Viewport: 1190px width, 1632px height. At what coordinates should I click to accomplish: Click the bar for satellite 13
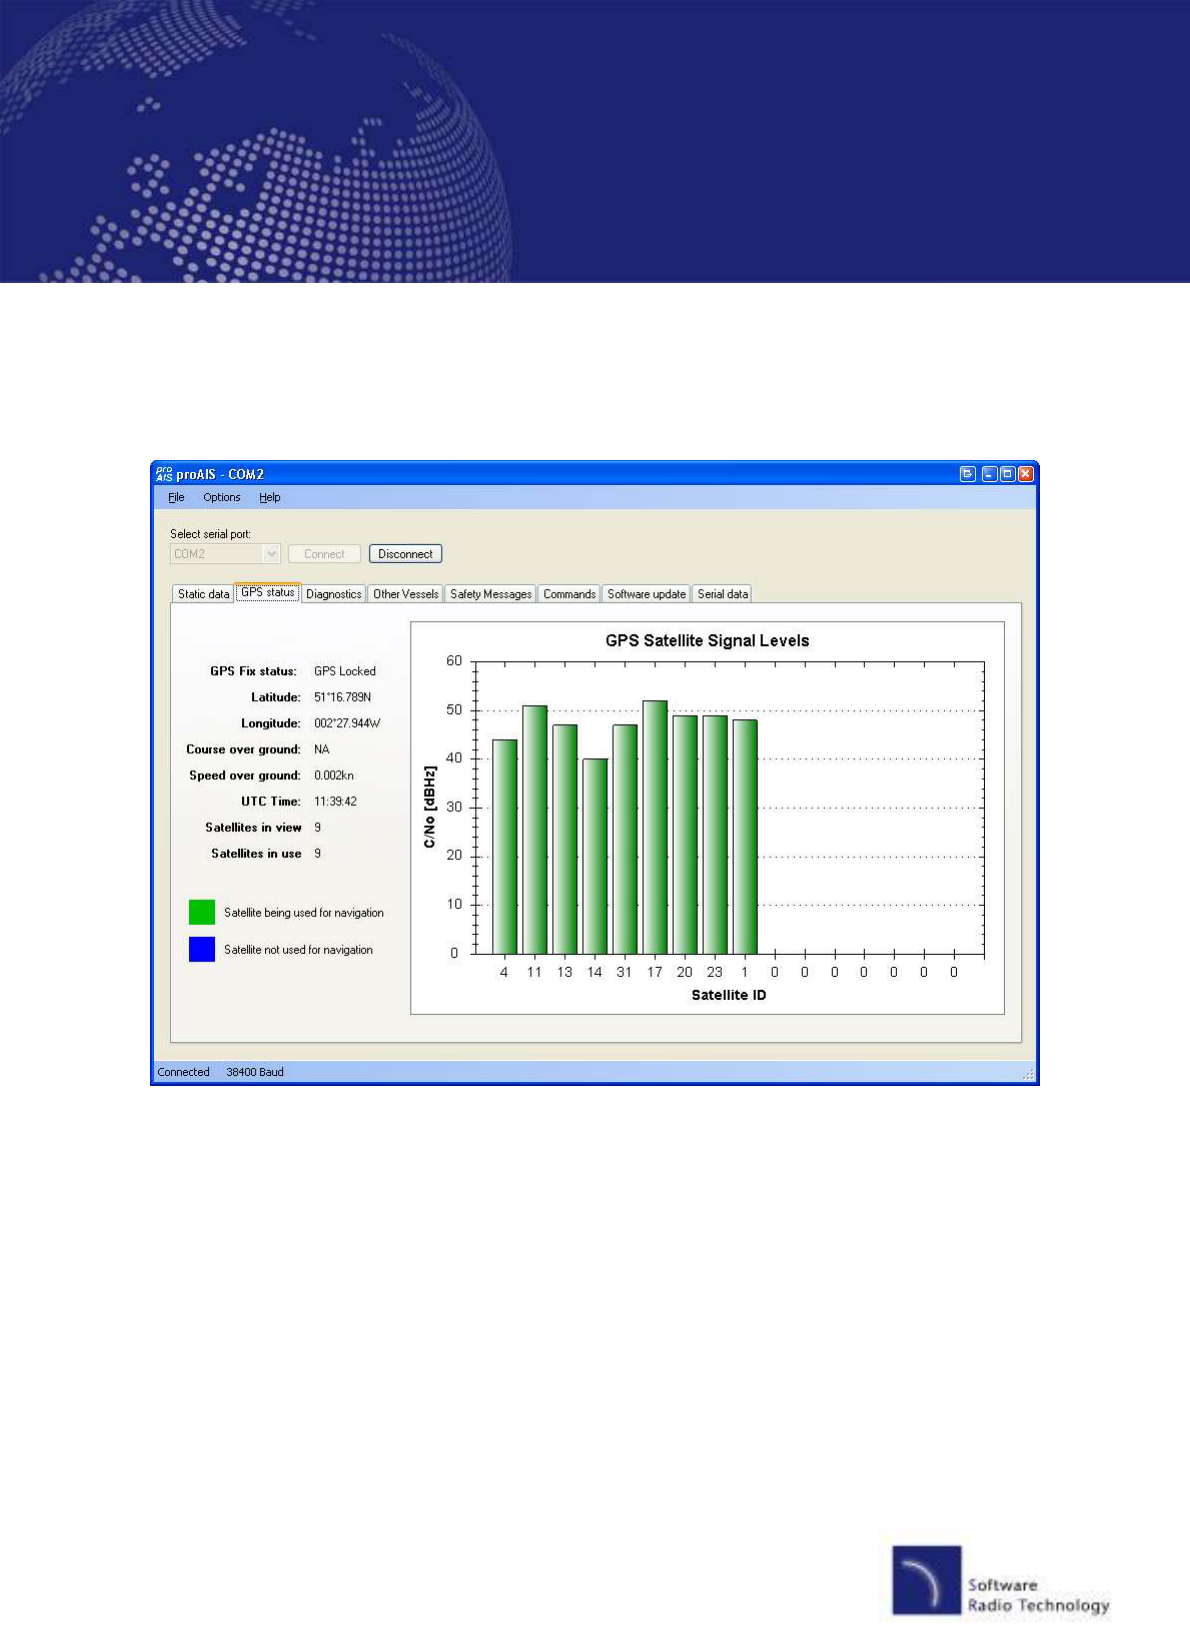pos(565,839)
